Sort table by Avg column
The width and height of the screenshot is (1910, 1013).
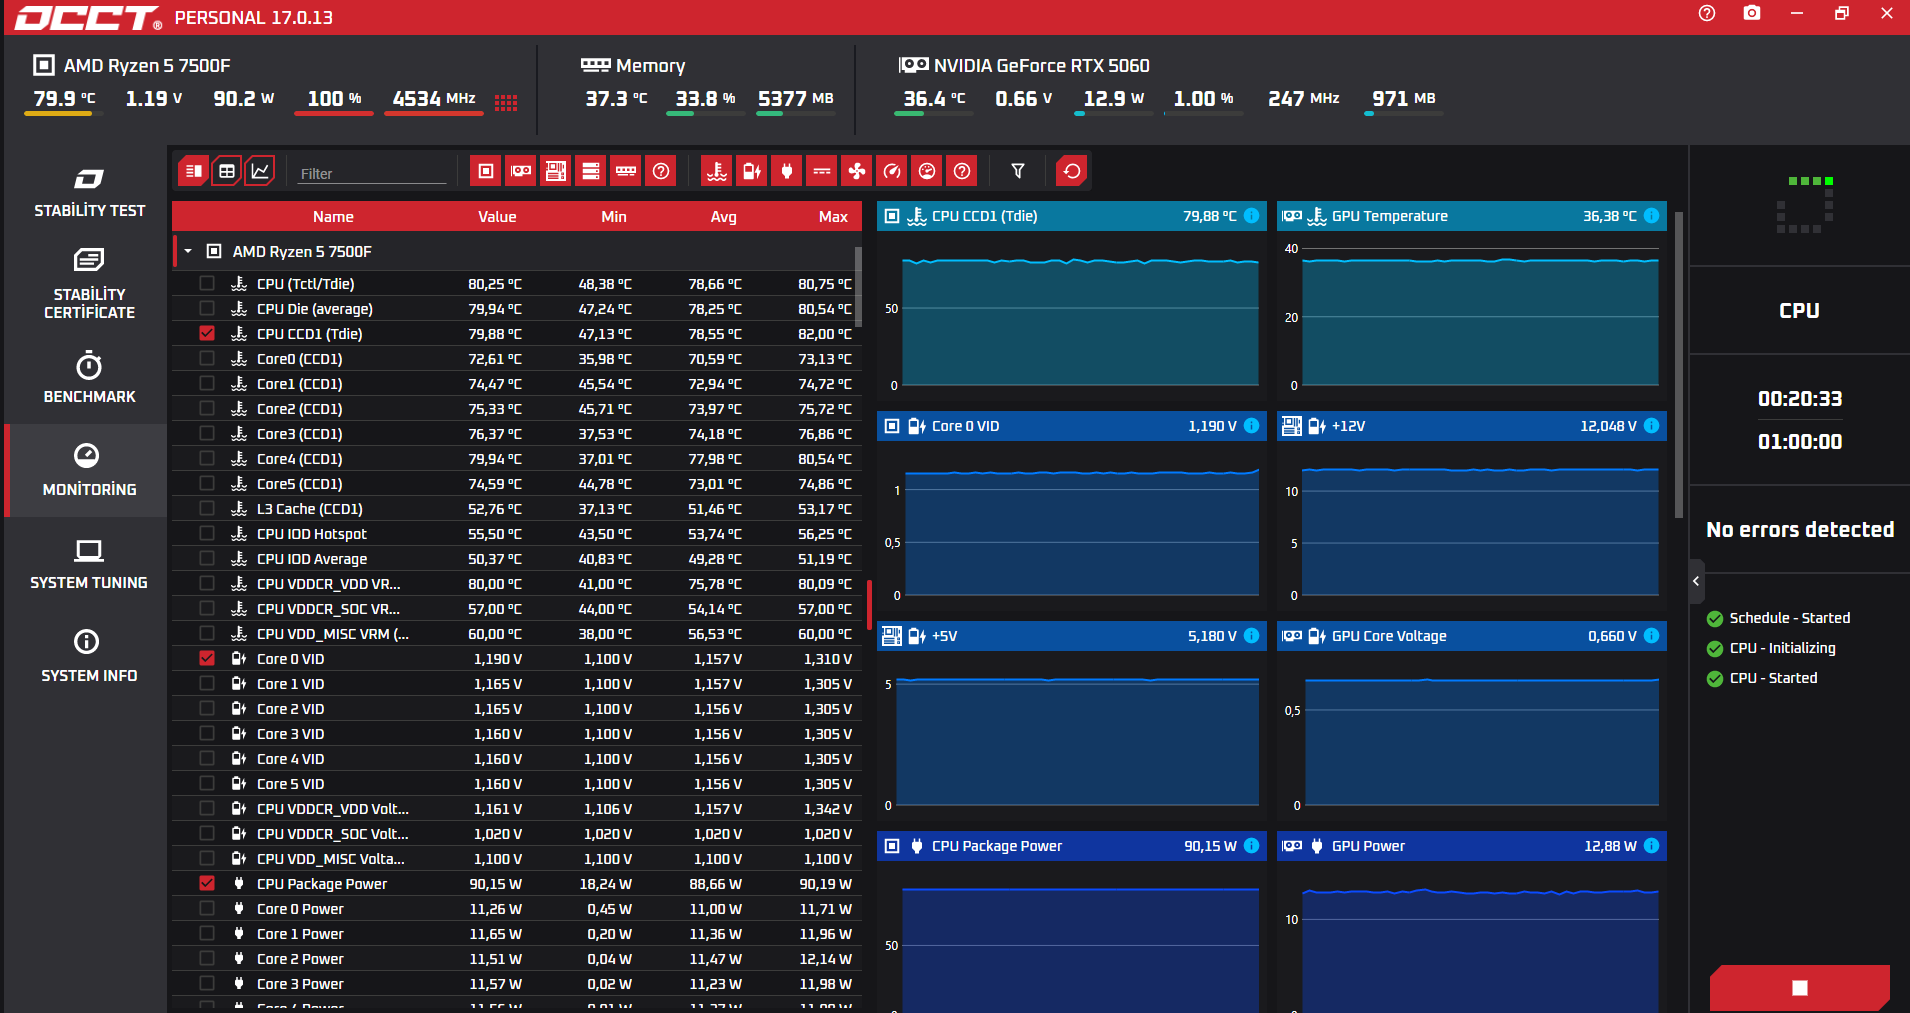723,216
